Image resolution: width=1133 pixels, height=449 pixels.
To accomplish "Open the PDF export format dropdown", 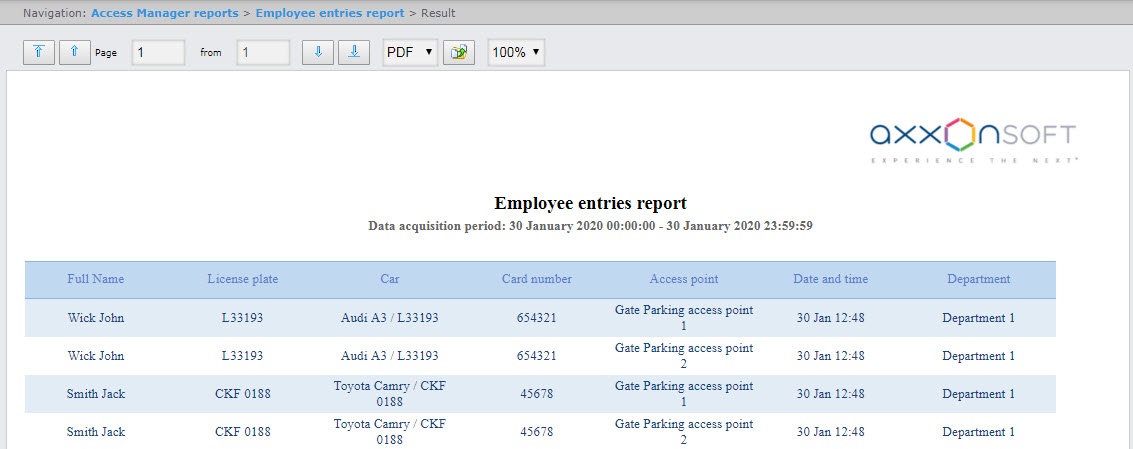I will tap(410, 52).
